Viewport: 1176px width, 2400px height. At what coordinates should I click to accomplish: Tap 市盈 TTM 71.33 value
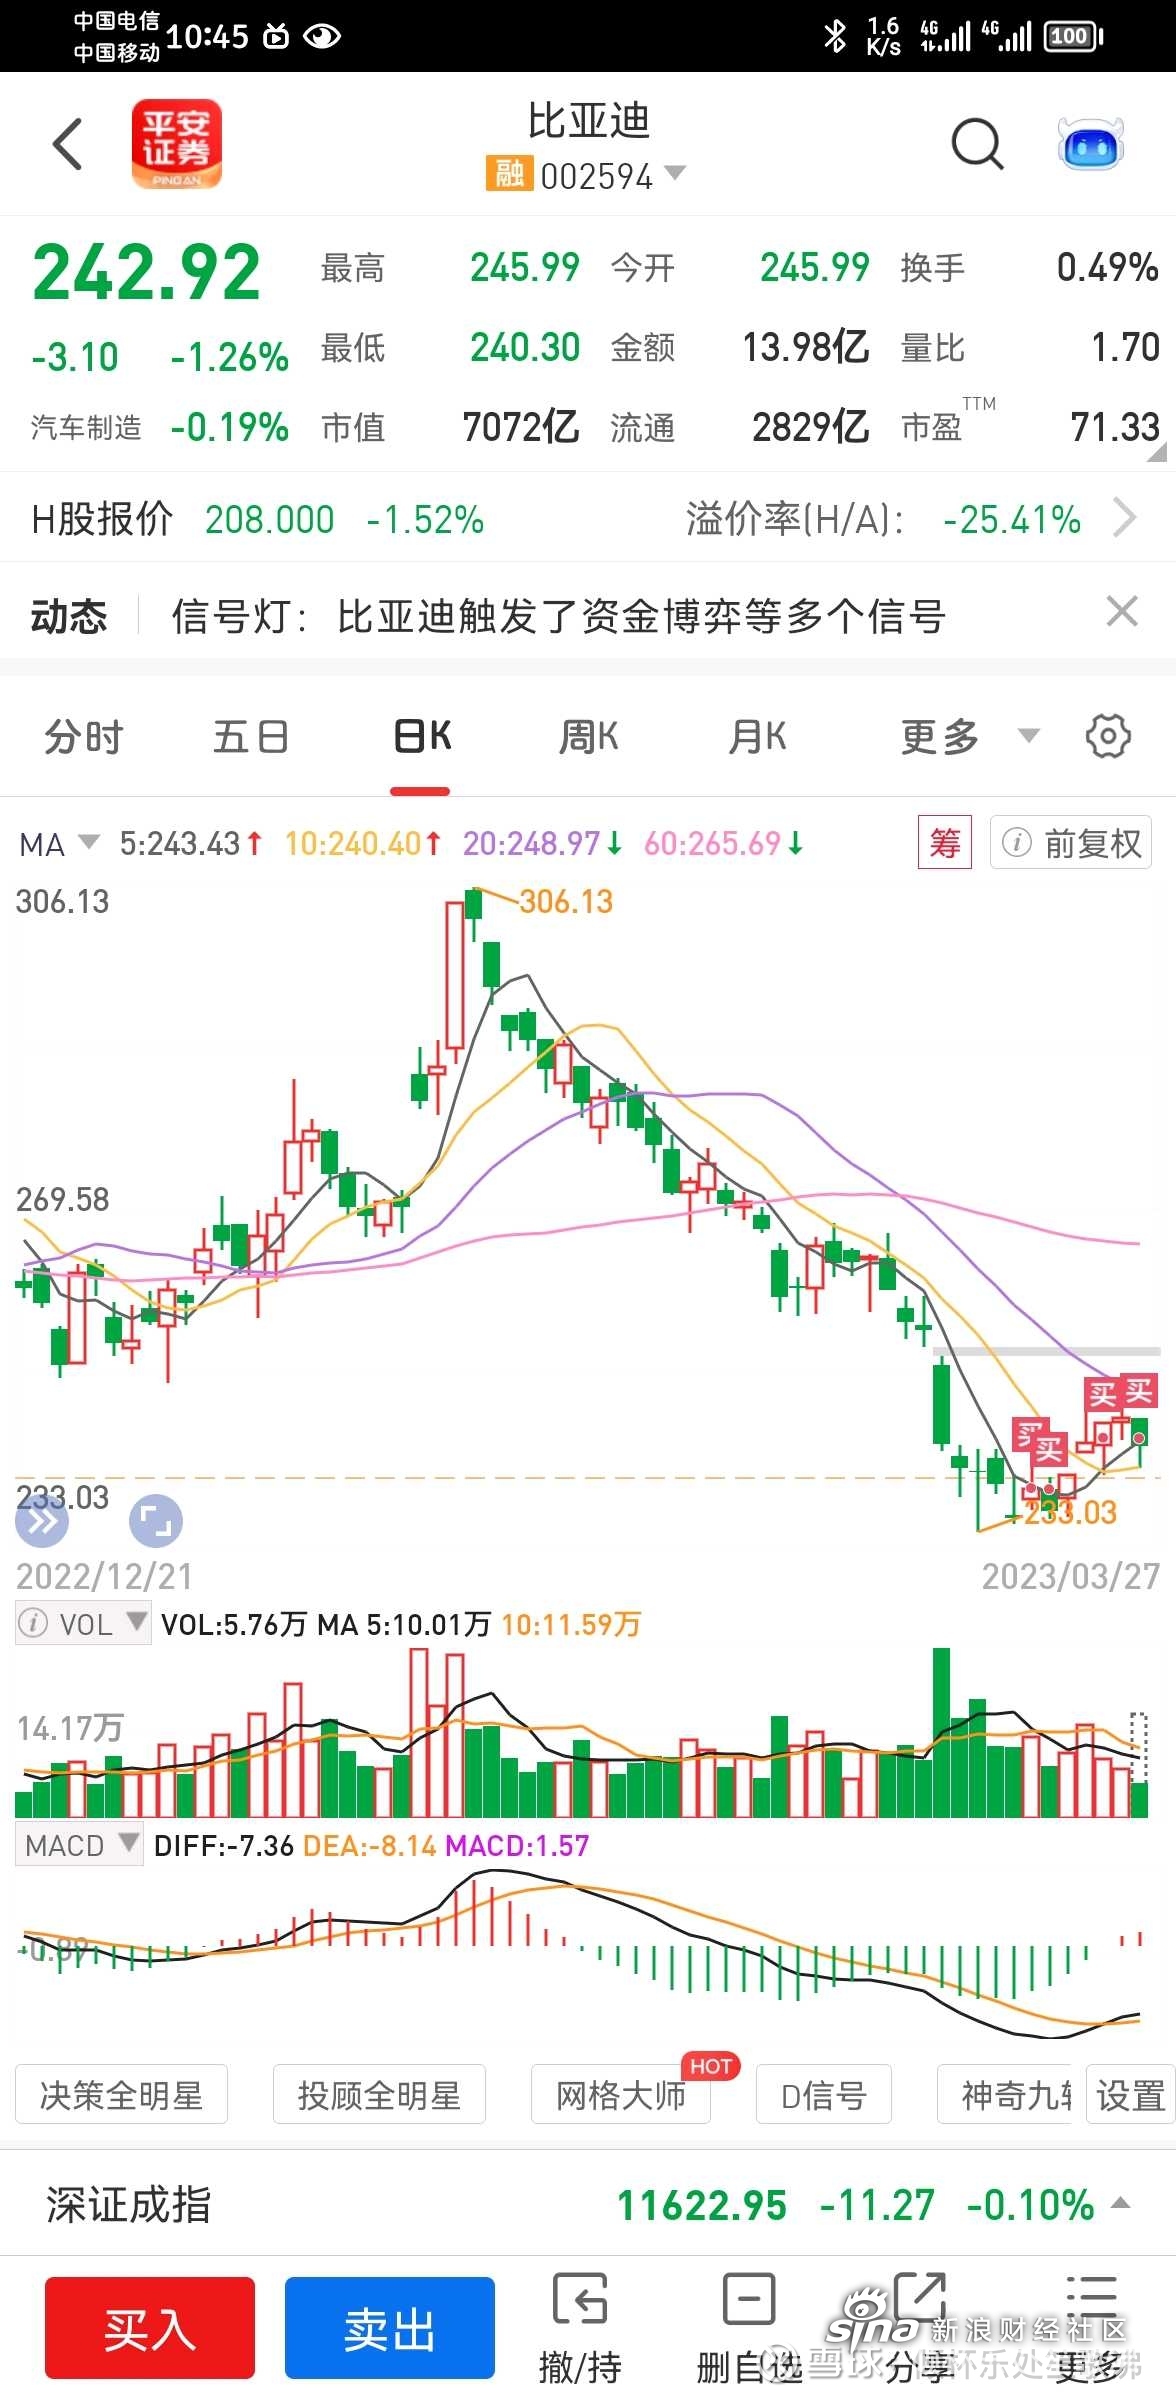(1115, 427)
